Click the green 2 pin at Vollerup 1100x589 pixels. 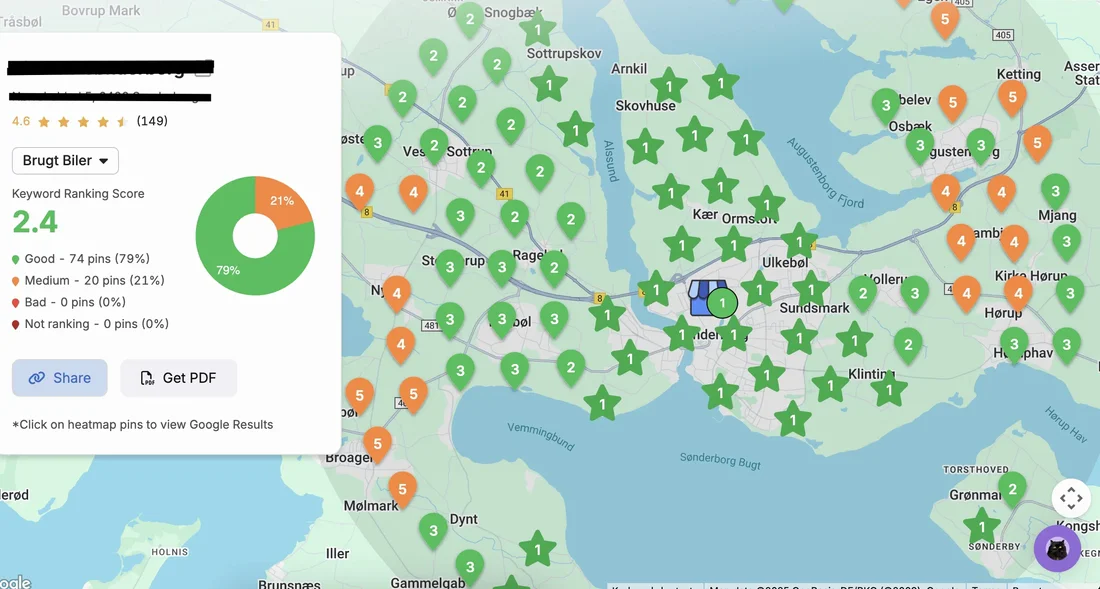click(x=863, y=294)
